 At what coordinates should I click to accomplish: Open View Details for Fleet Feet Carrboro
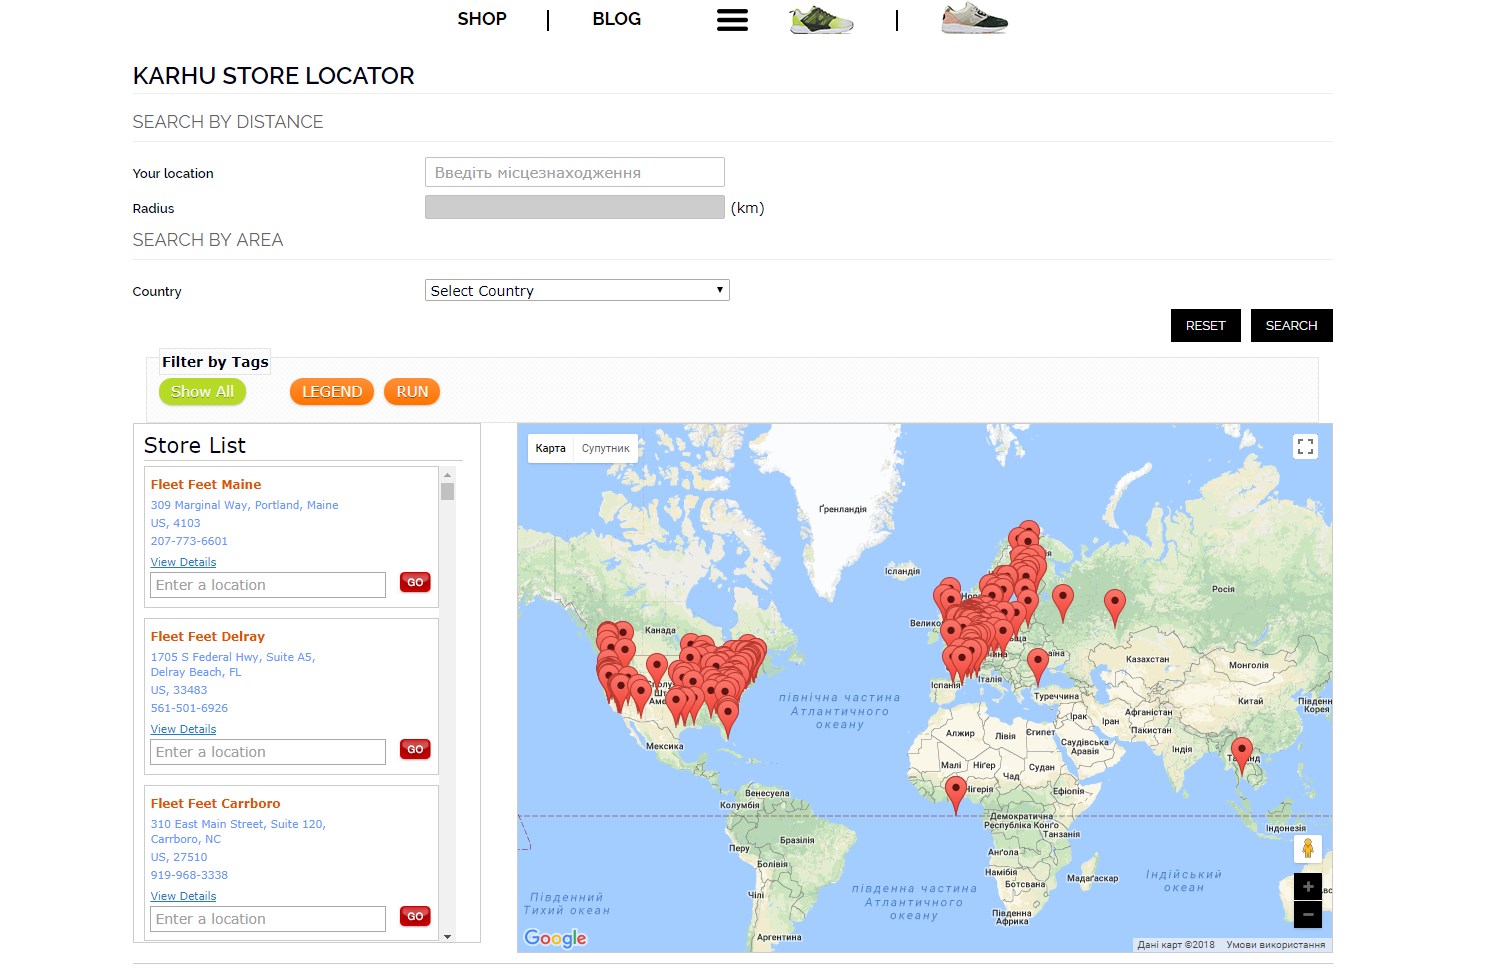tap(183, 896)
